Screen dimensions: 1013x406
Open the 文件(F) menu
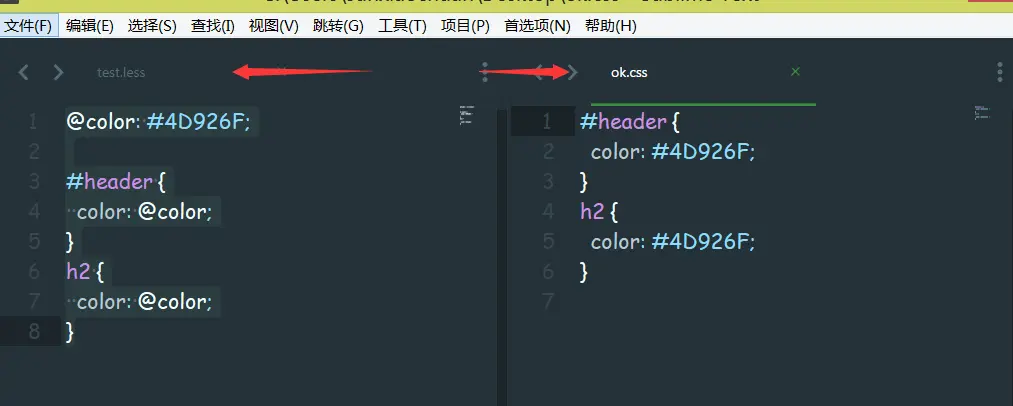(x=28, y=26)
